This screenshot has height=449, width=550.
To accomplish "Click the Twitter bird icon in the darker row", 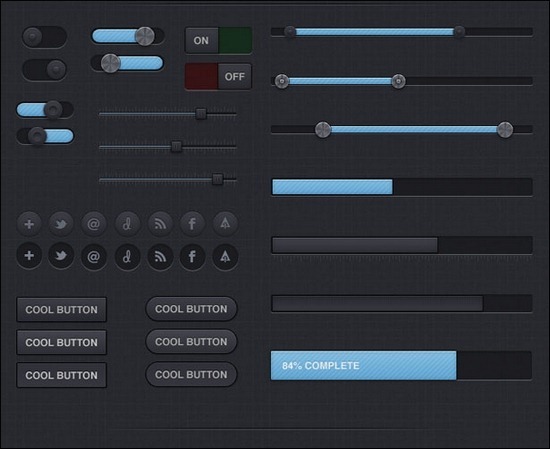I will 61,256.
